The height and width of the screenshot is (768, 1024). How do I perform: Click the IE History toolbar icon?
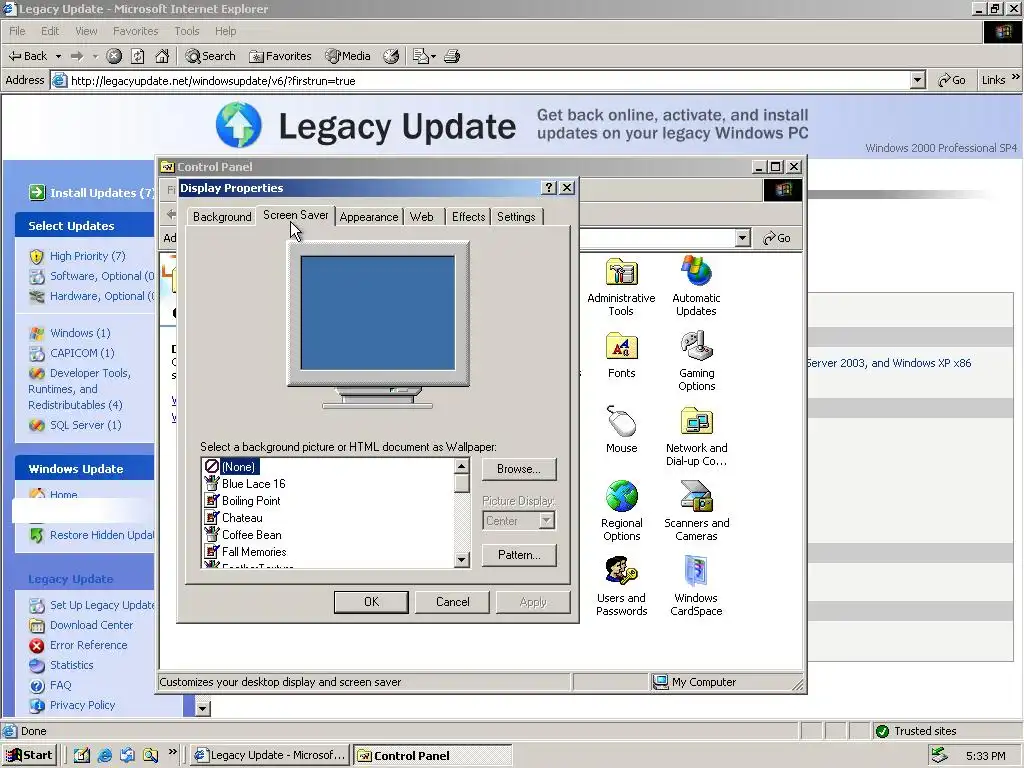pyautogui.click(x=391, y=56)
